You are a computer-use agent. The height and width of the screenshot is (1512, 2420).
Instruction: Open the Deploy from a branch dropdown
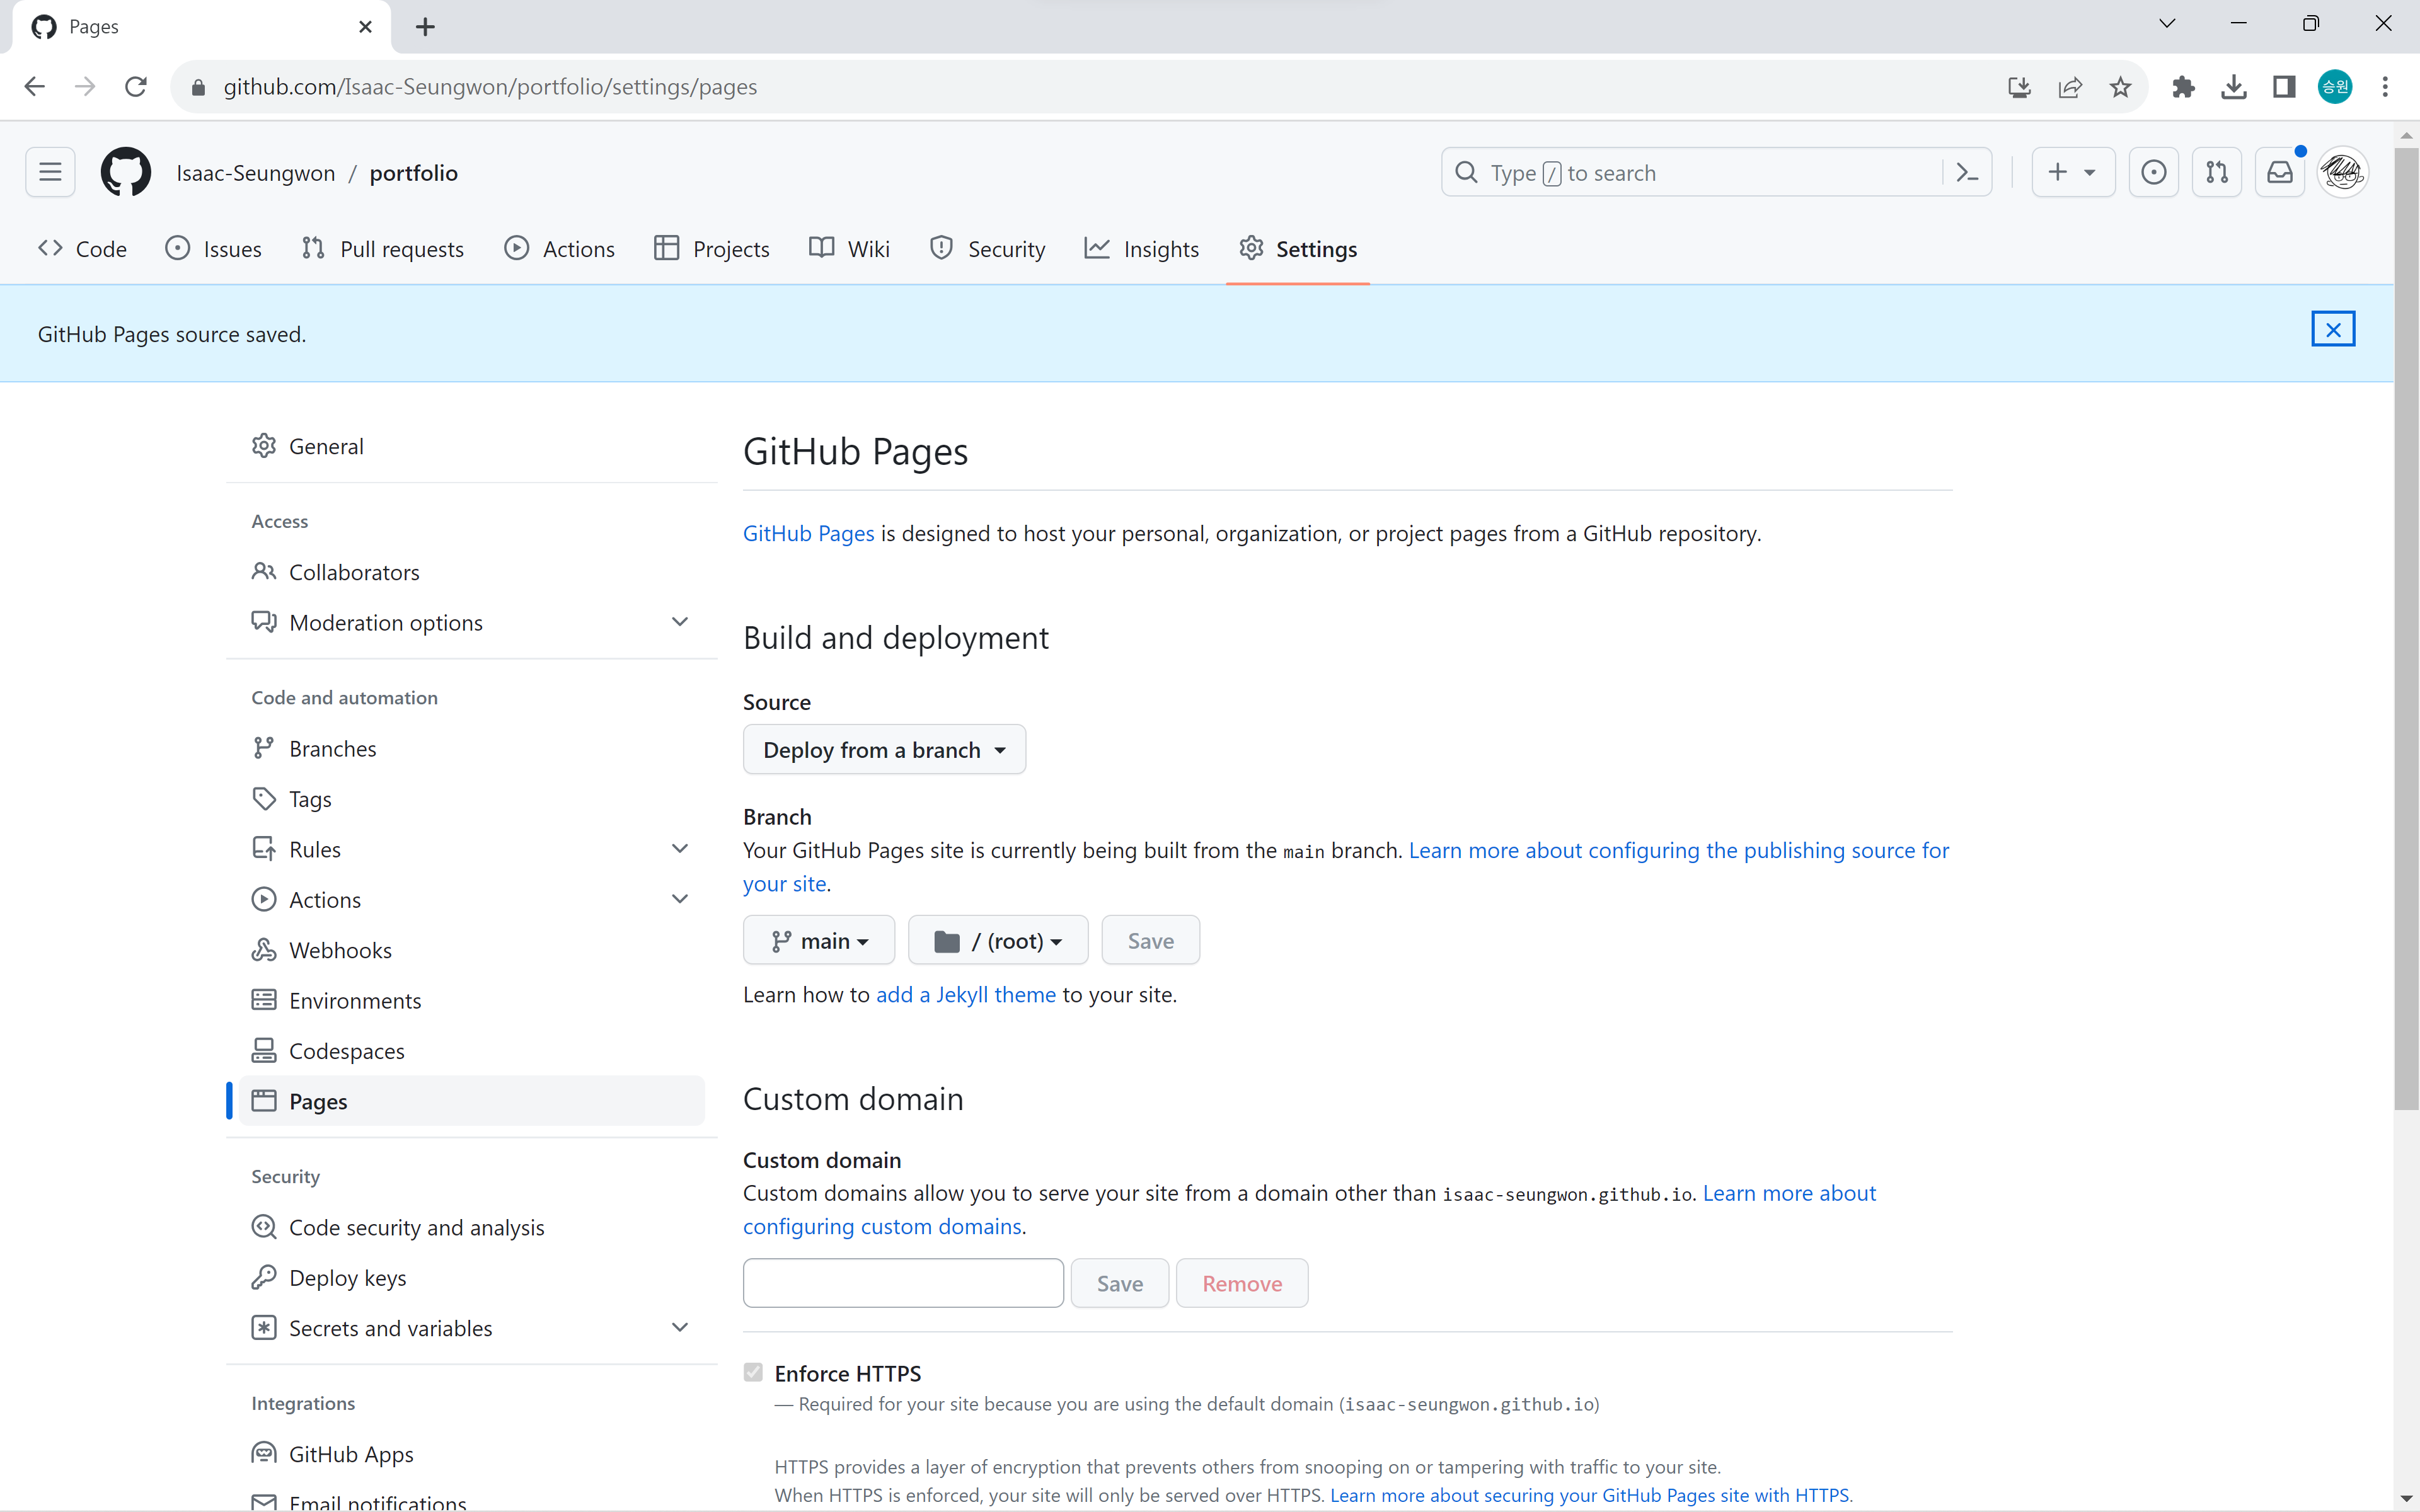pos(884,750)
